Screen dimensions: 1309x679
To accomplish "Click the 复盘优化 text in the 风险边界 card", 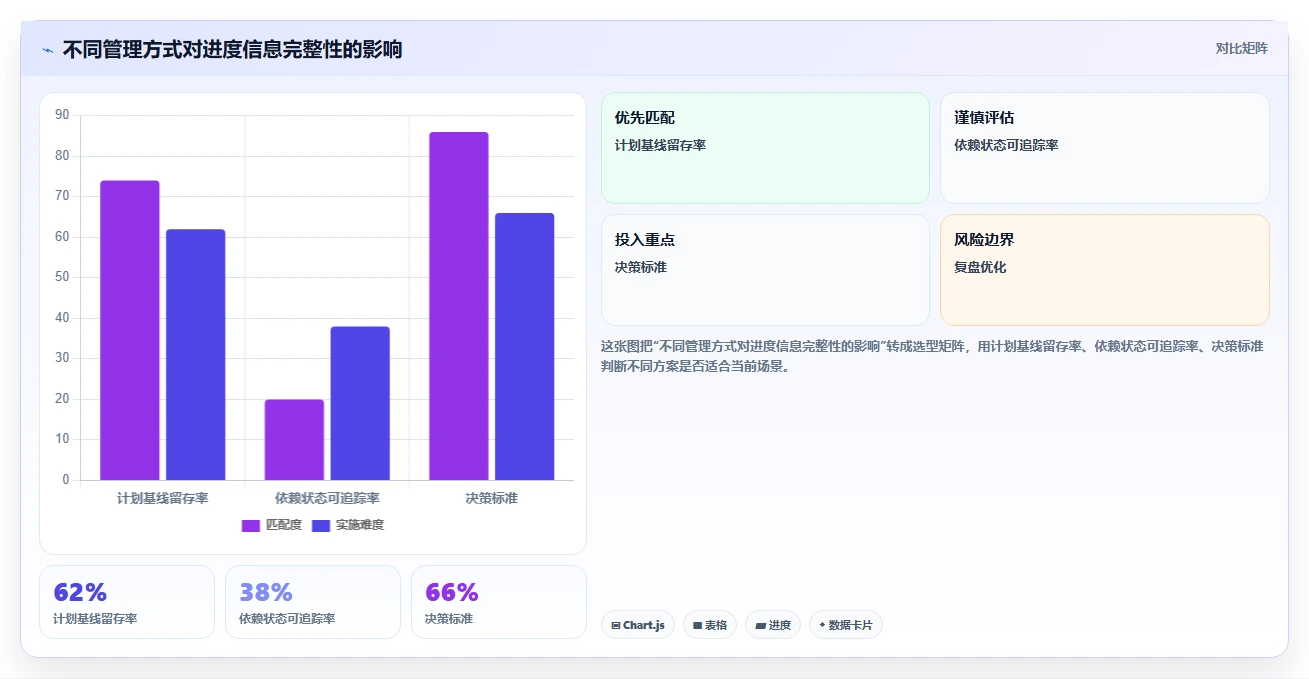I will click(x=981, y=267).
